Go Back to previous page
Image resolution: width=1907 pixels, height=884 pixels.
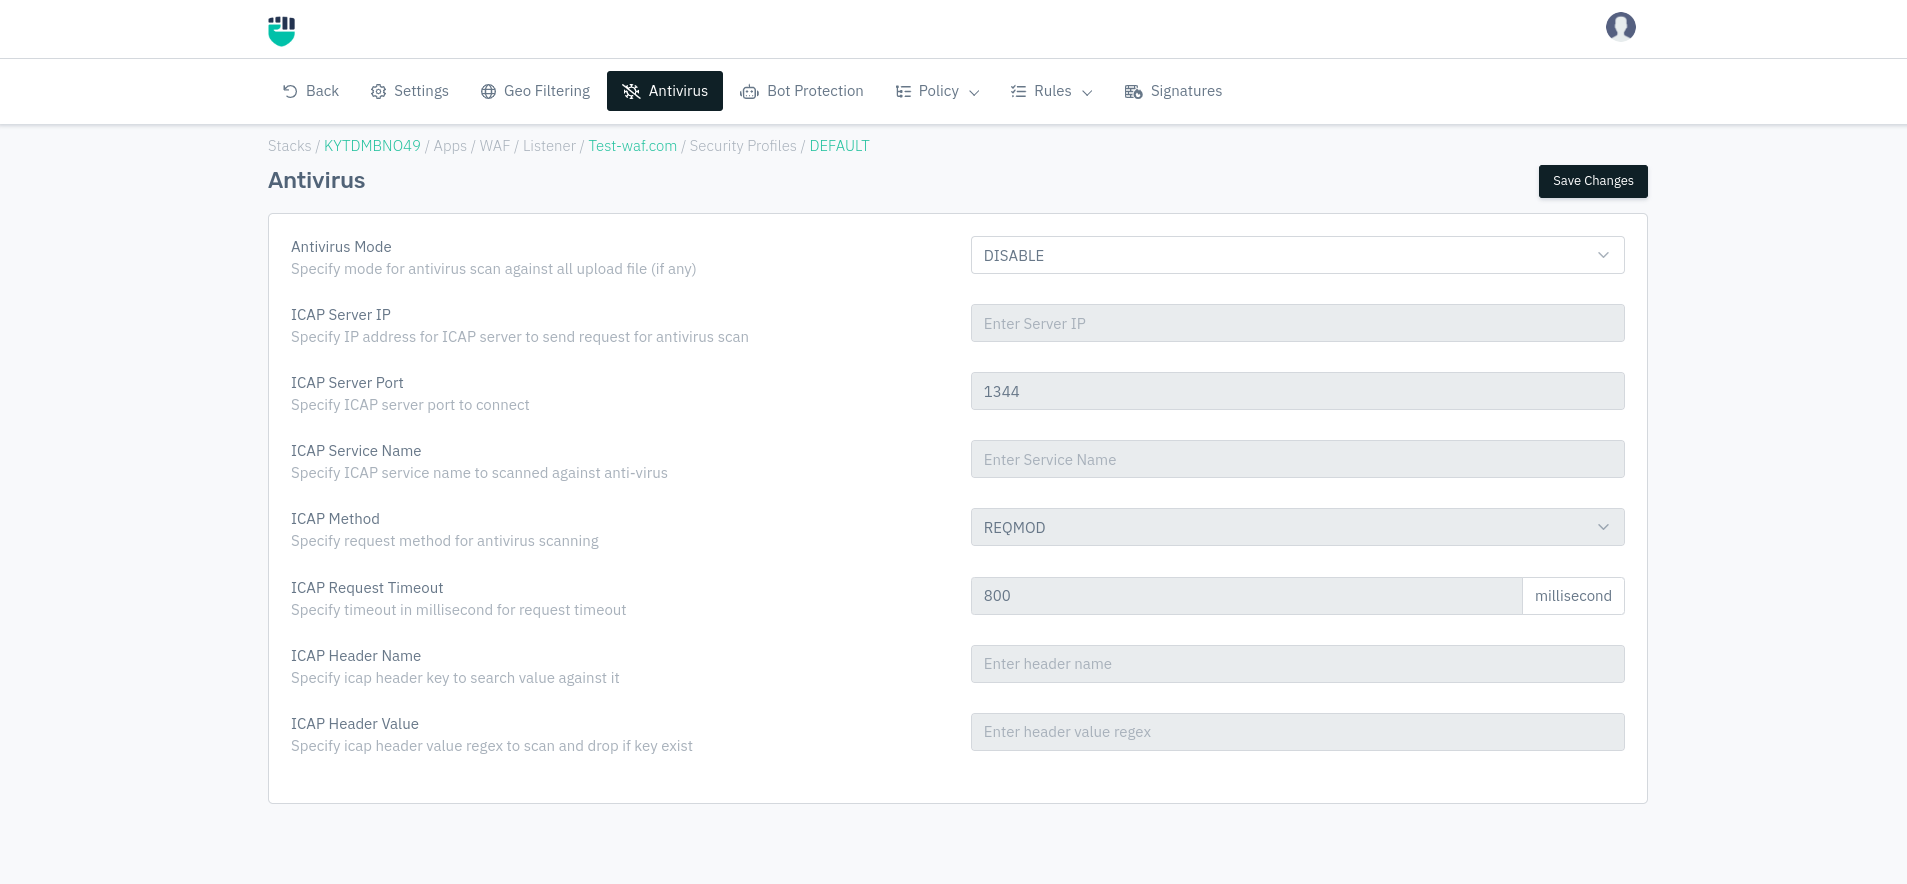(x=310, y=91)
